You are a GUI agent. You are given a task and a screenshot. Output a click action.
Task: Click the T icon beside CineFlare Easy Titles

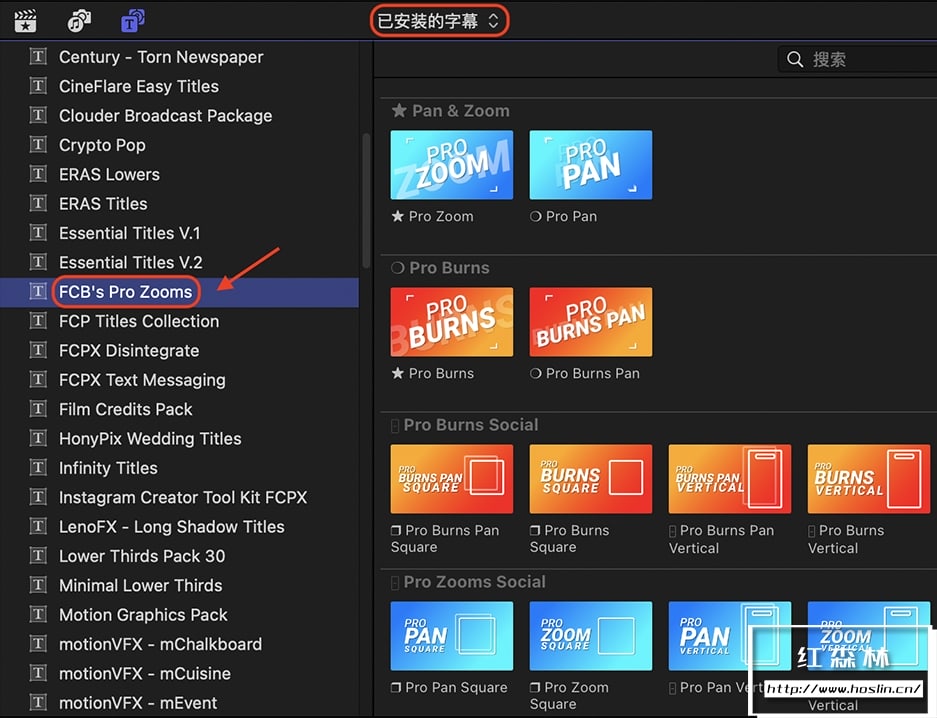pos(38,86)
